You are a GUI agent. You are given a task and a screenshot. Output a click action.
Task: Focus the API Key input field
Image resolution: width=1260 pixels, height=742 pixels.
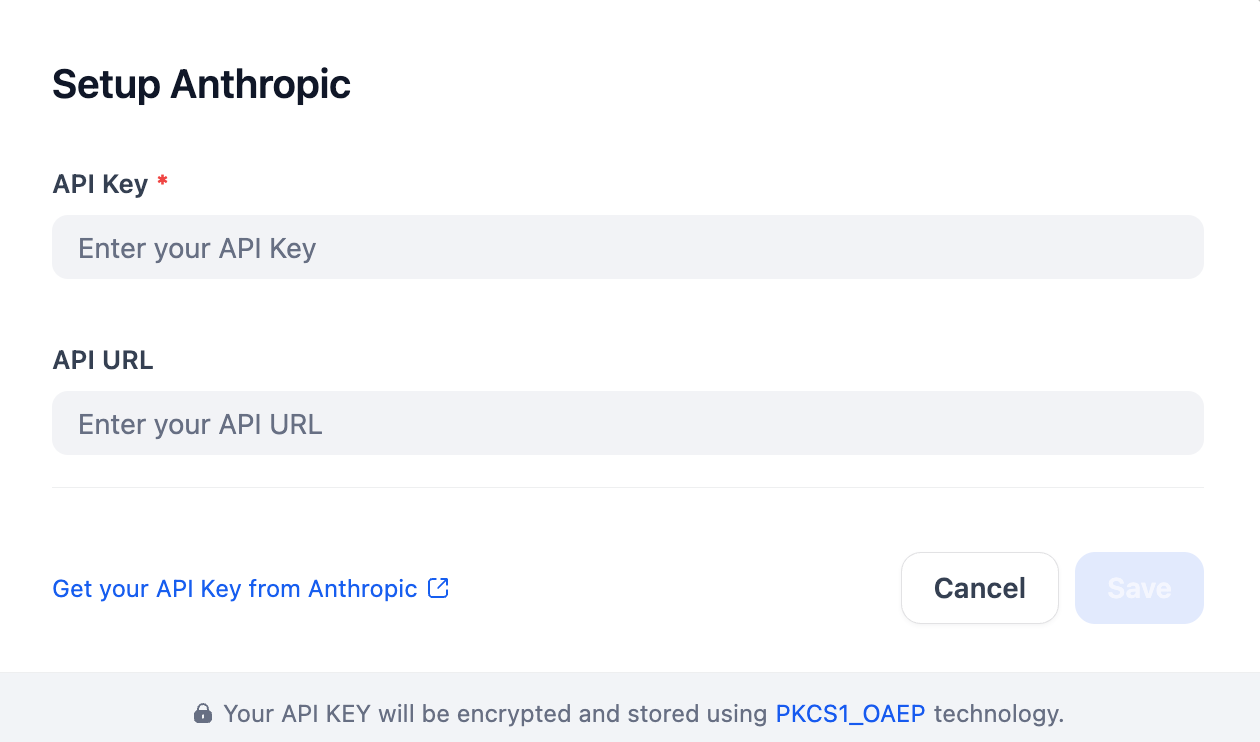(628, 247)
